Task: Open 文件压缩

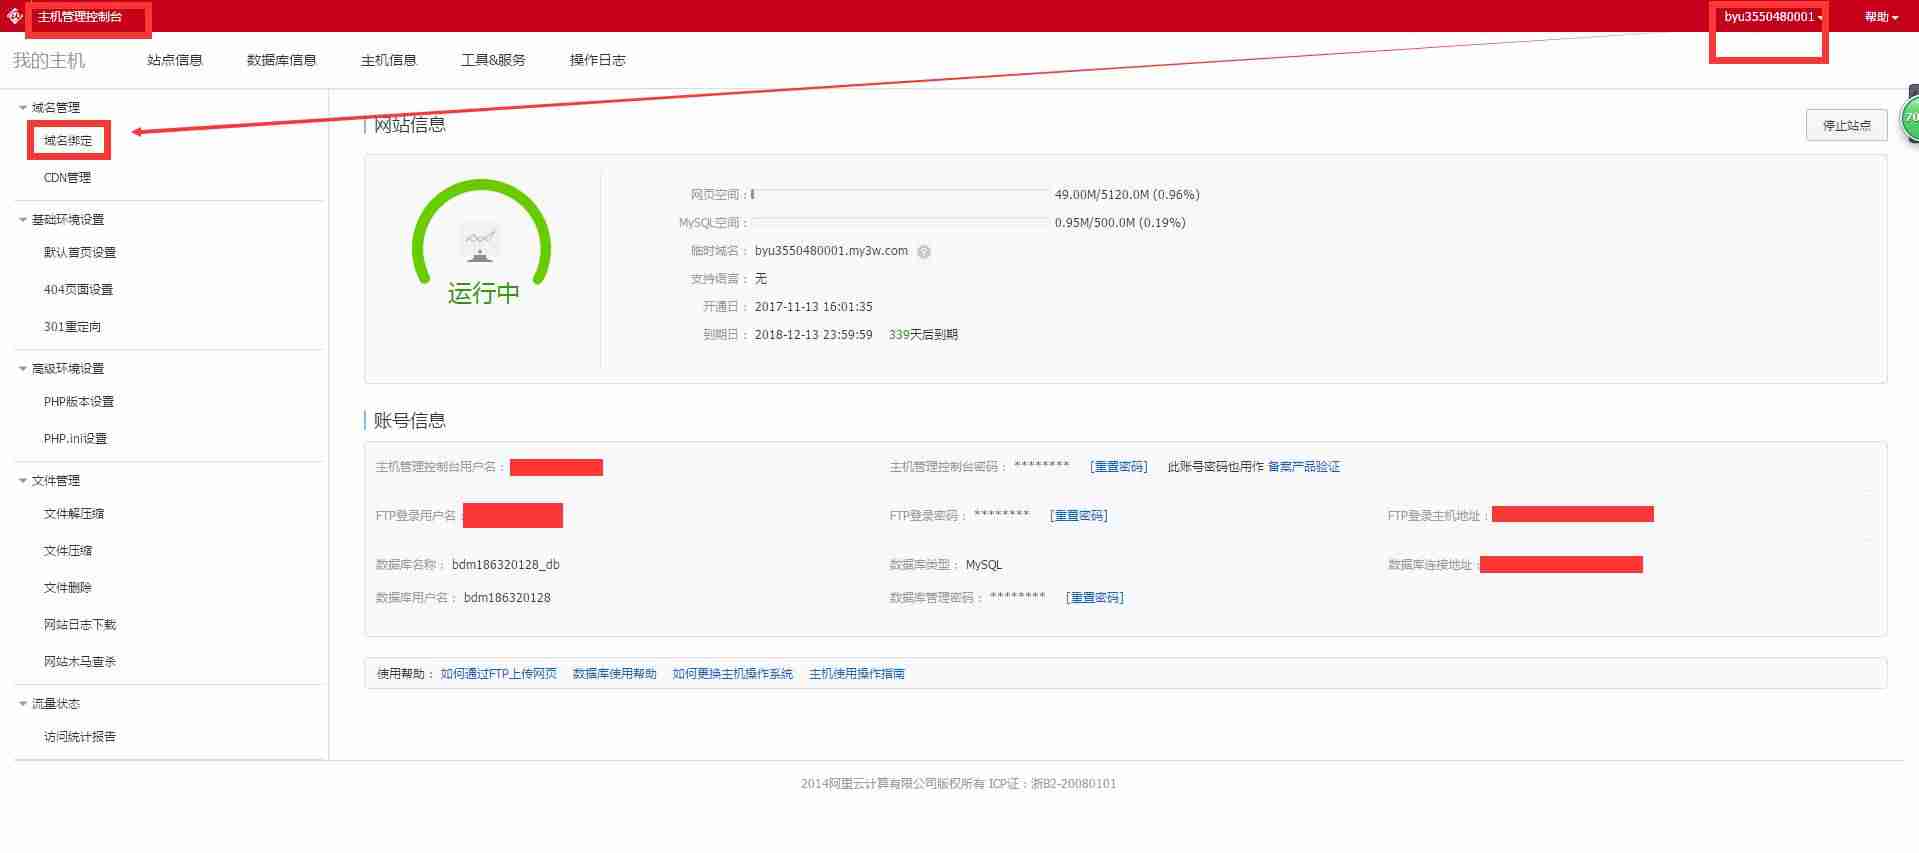Action: pyautogui.click(x=68, y=550)
